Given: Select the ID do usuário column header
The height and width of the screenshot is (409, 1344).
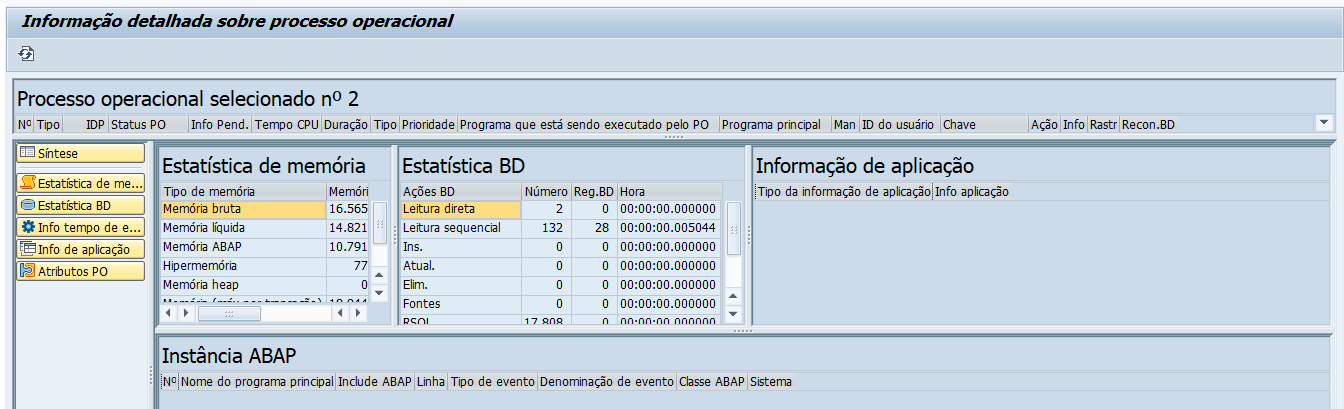Looking at the screenshot, I should pyautogui.click(x=899, y=125).
